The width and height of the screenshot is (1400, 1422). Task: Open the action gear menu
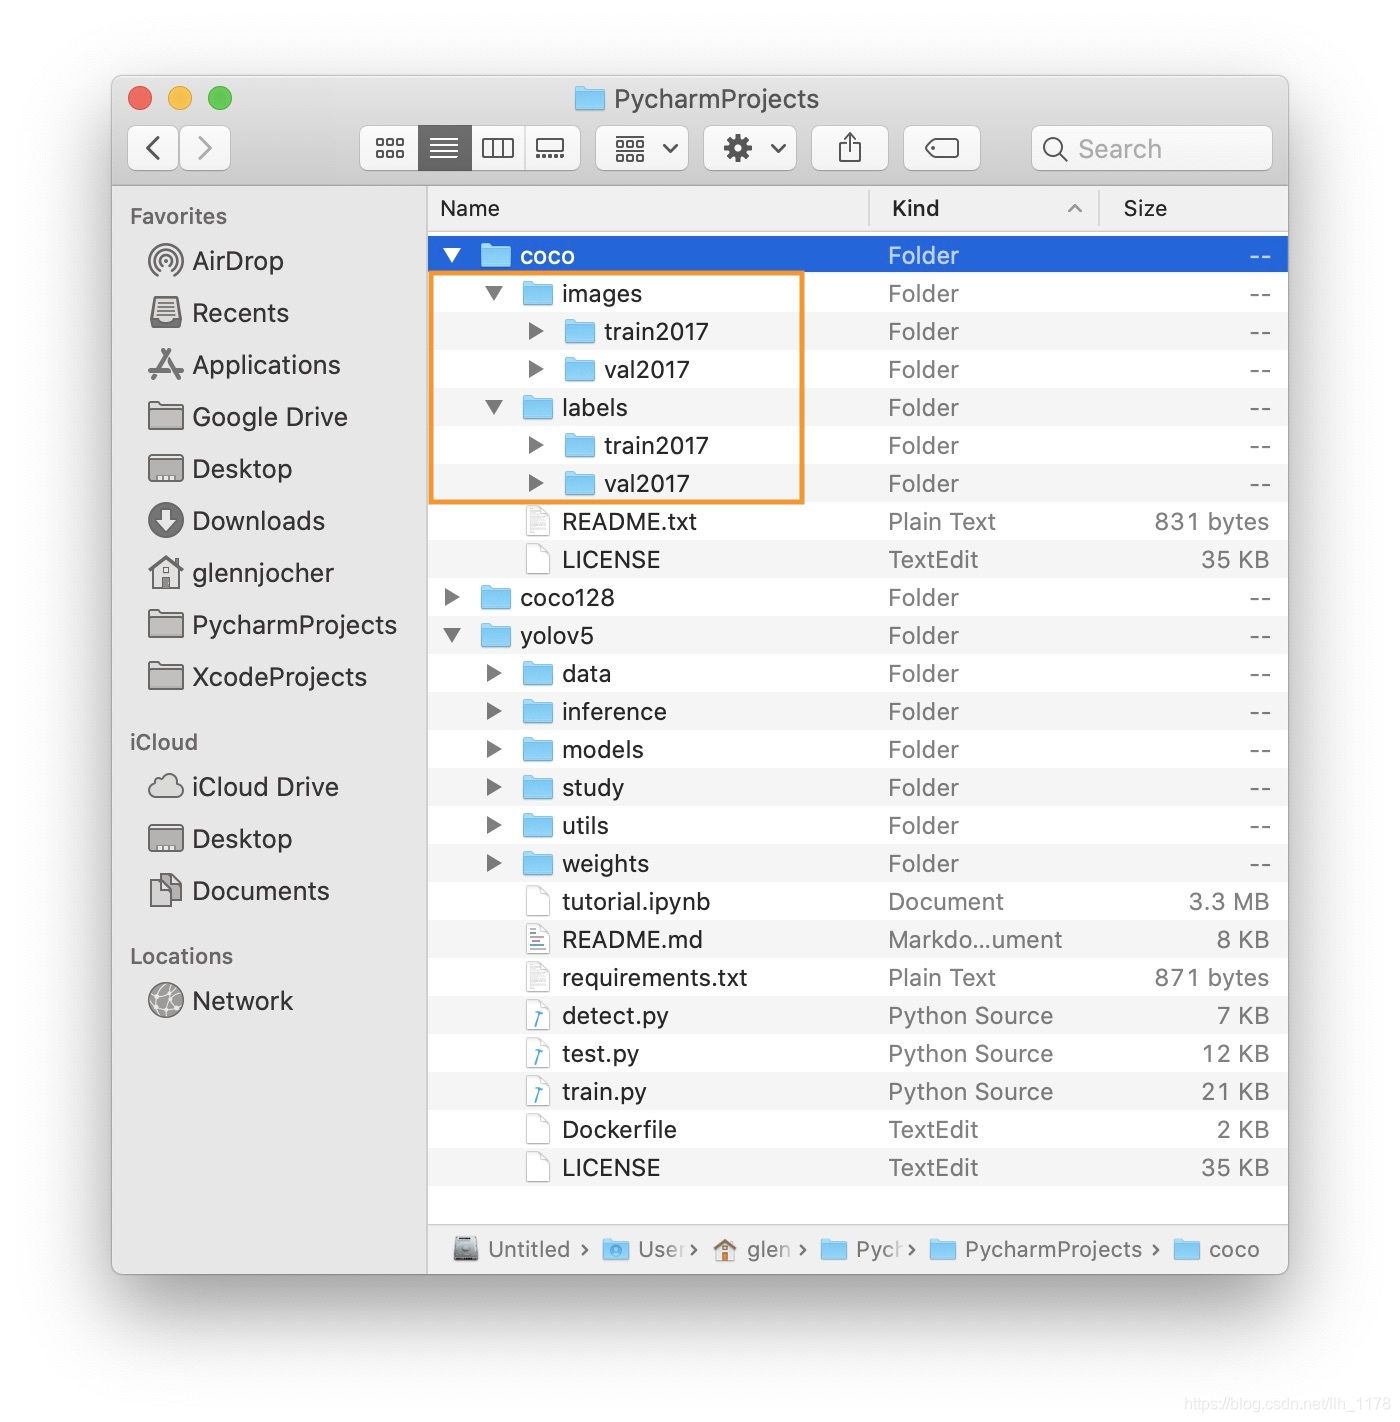pos(749,148)
